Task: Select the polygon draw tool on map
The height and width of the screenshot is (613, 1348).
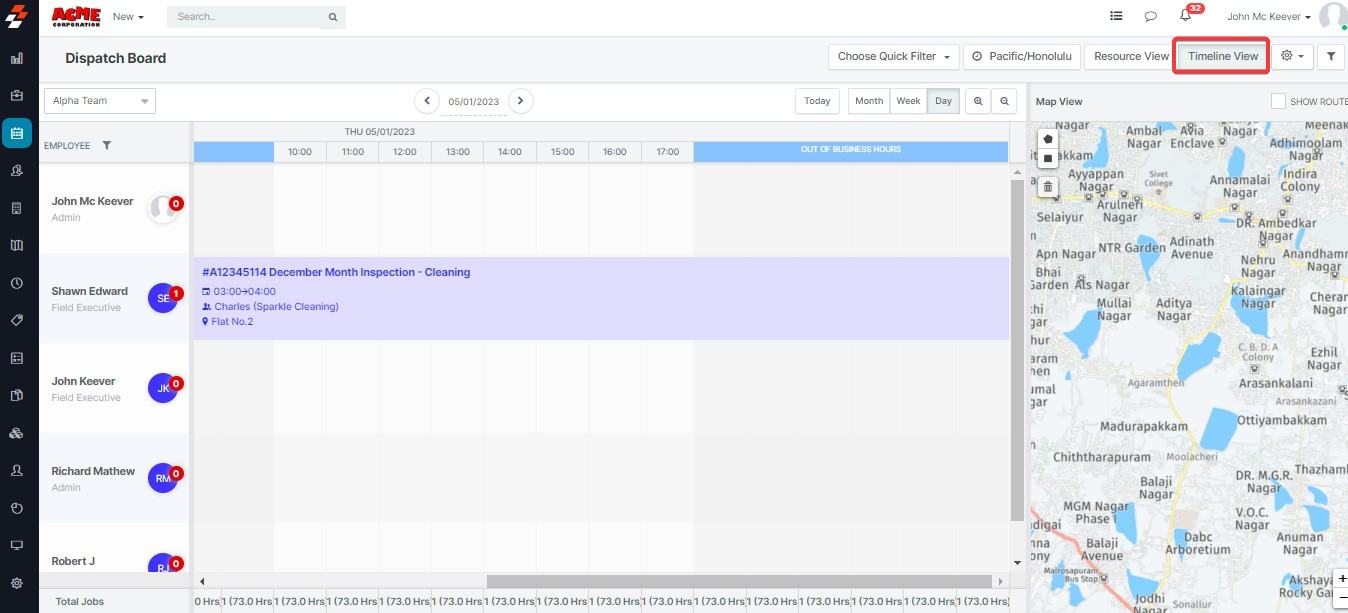Action: tap(1047, 138)
